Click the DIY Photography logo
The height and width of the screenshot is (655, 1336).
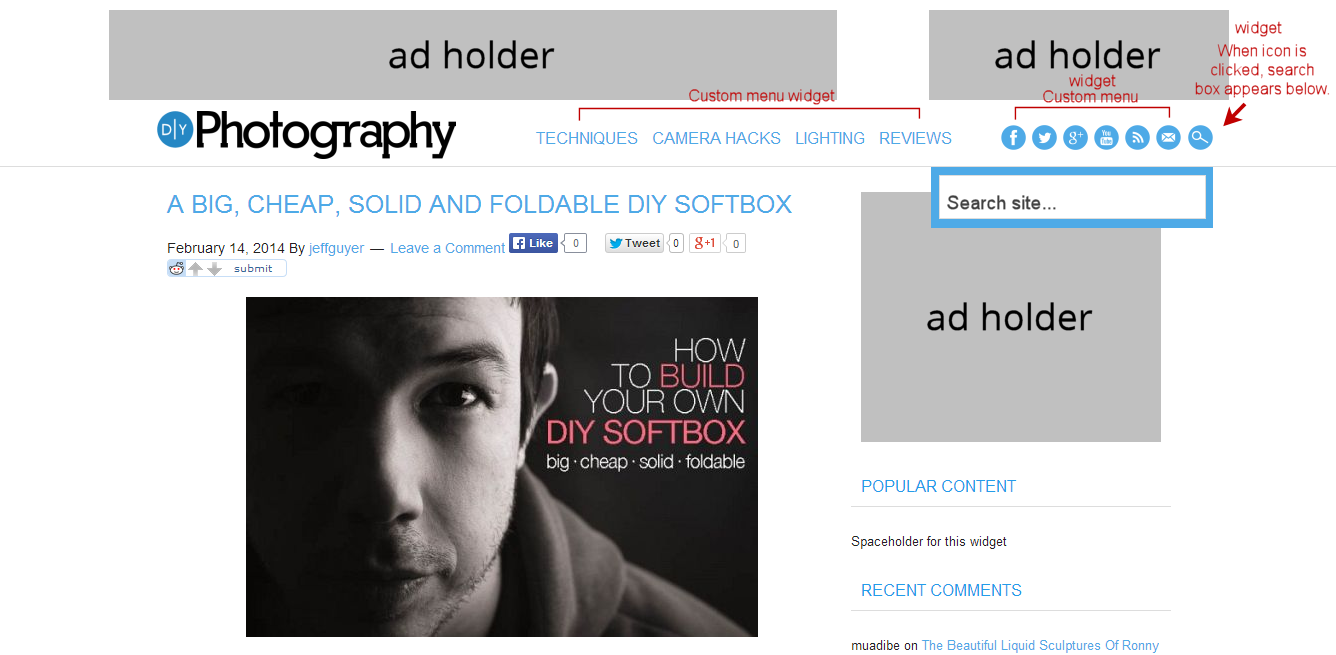[x=306, y=134]
